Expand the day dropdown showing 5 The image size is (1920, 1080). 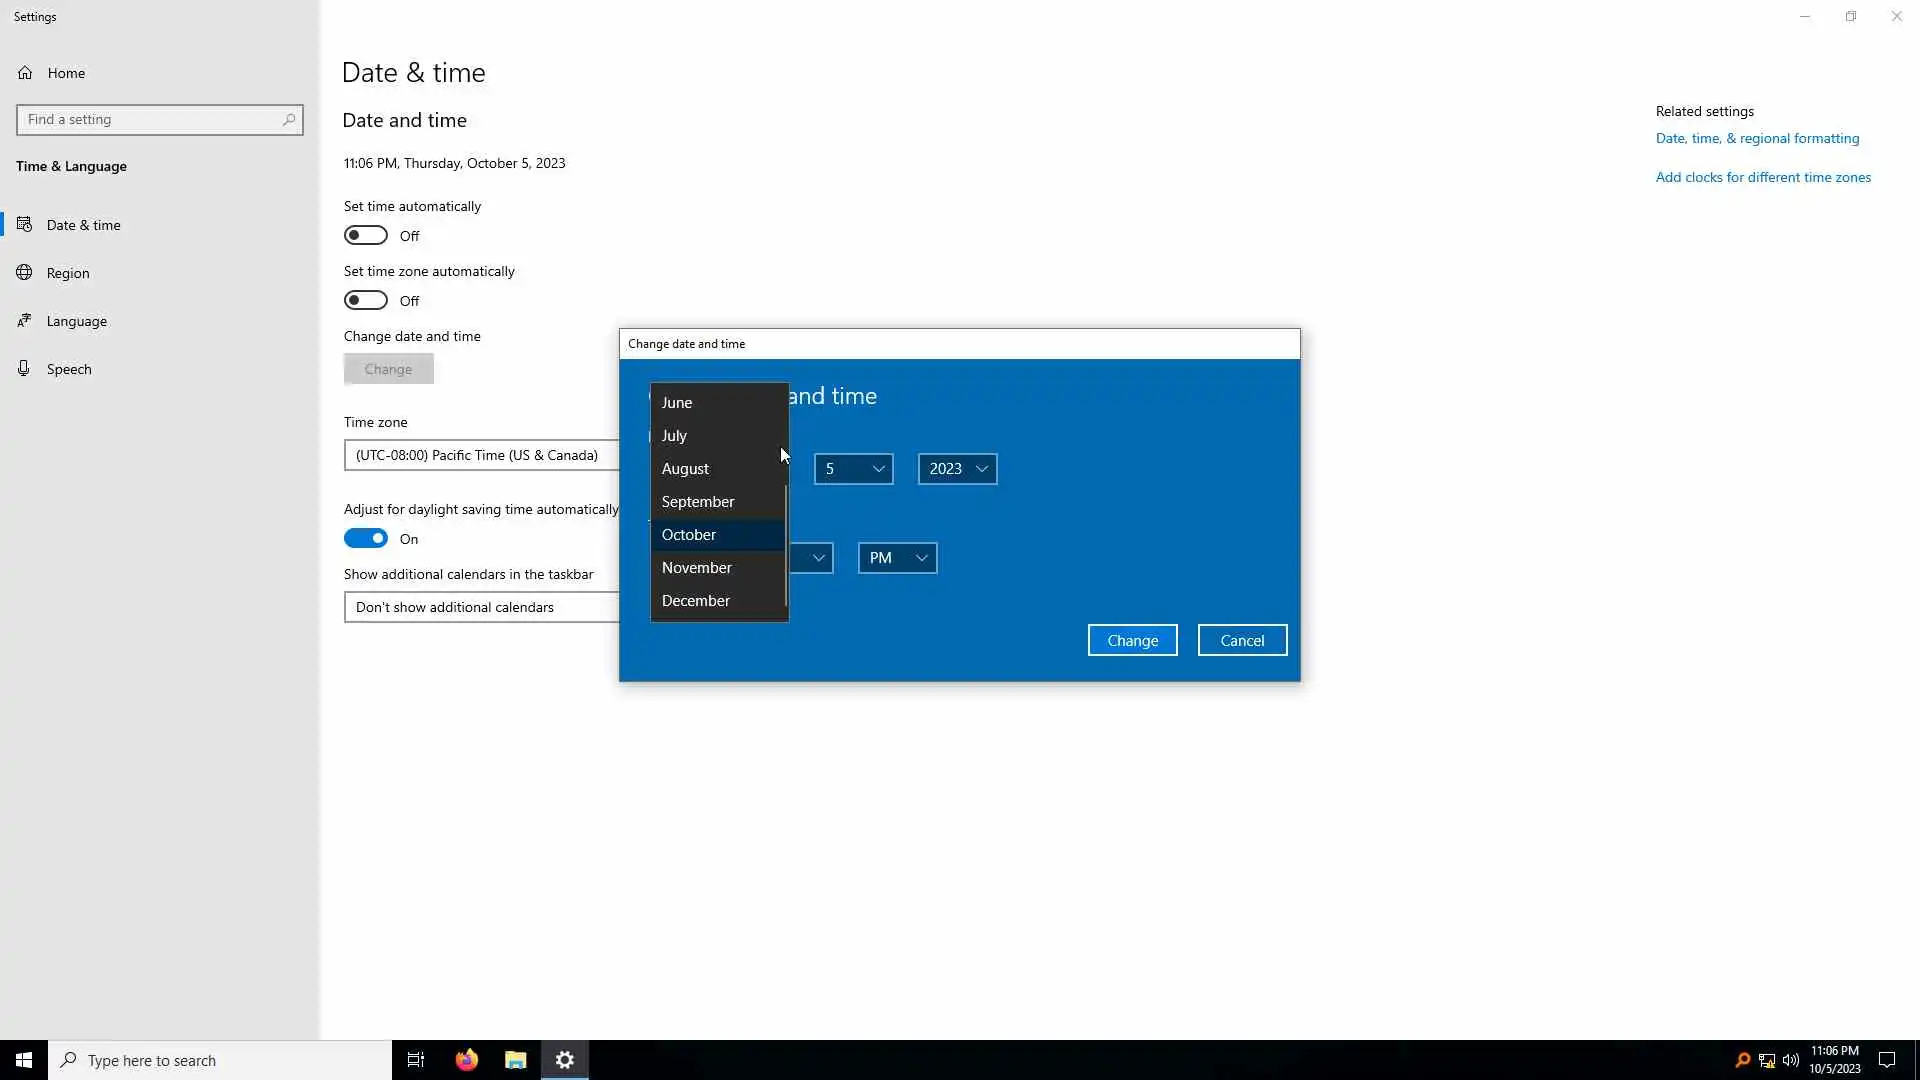[853, 469]
